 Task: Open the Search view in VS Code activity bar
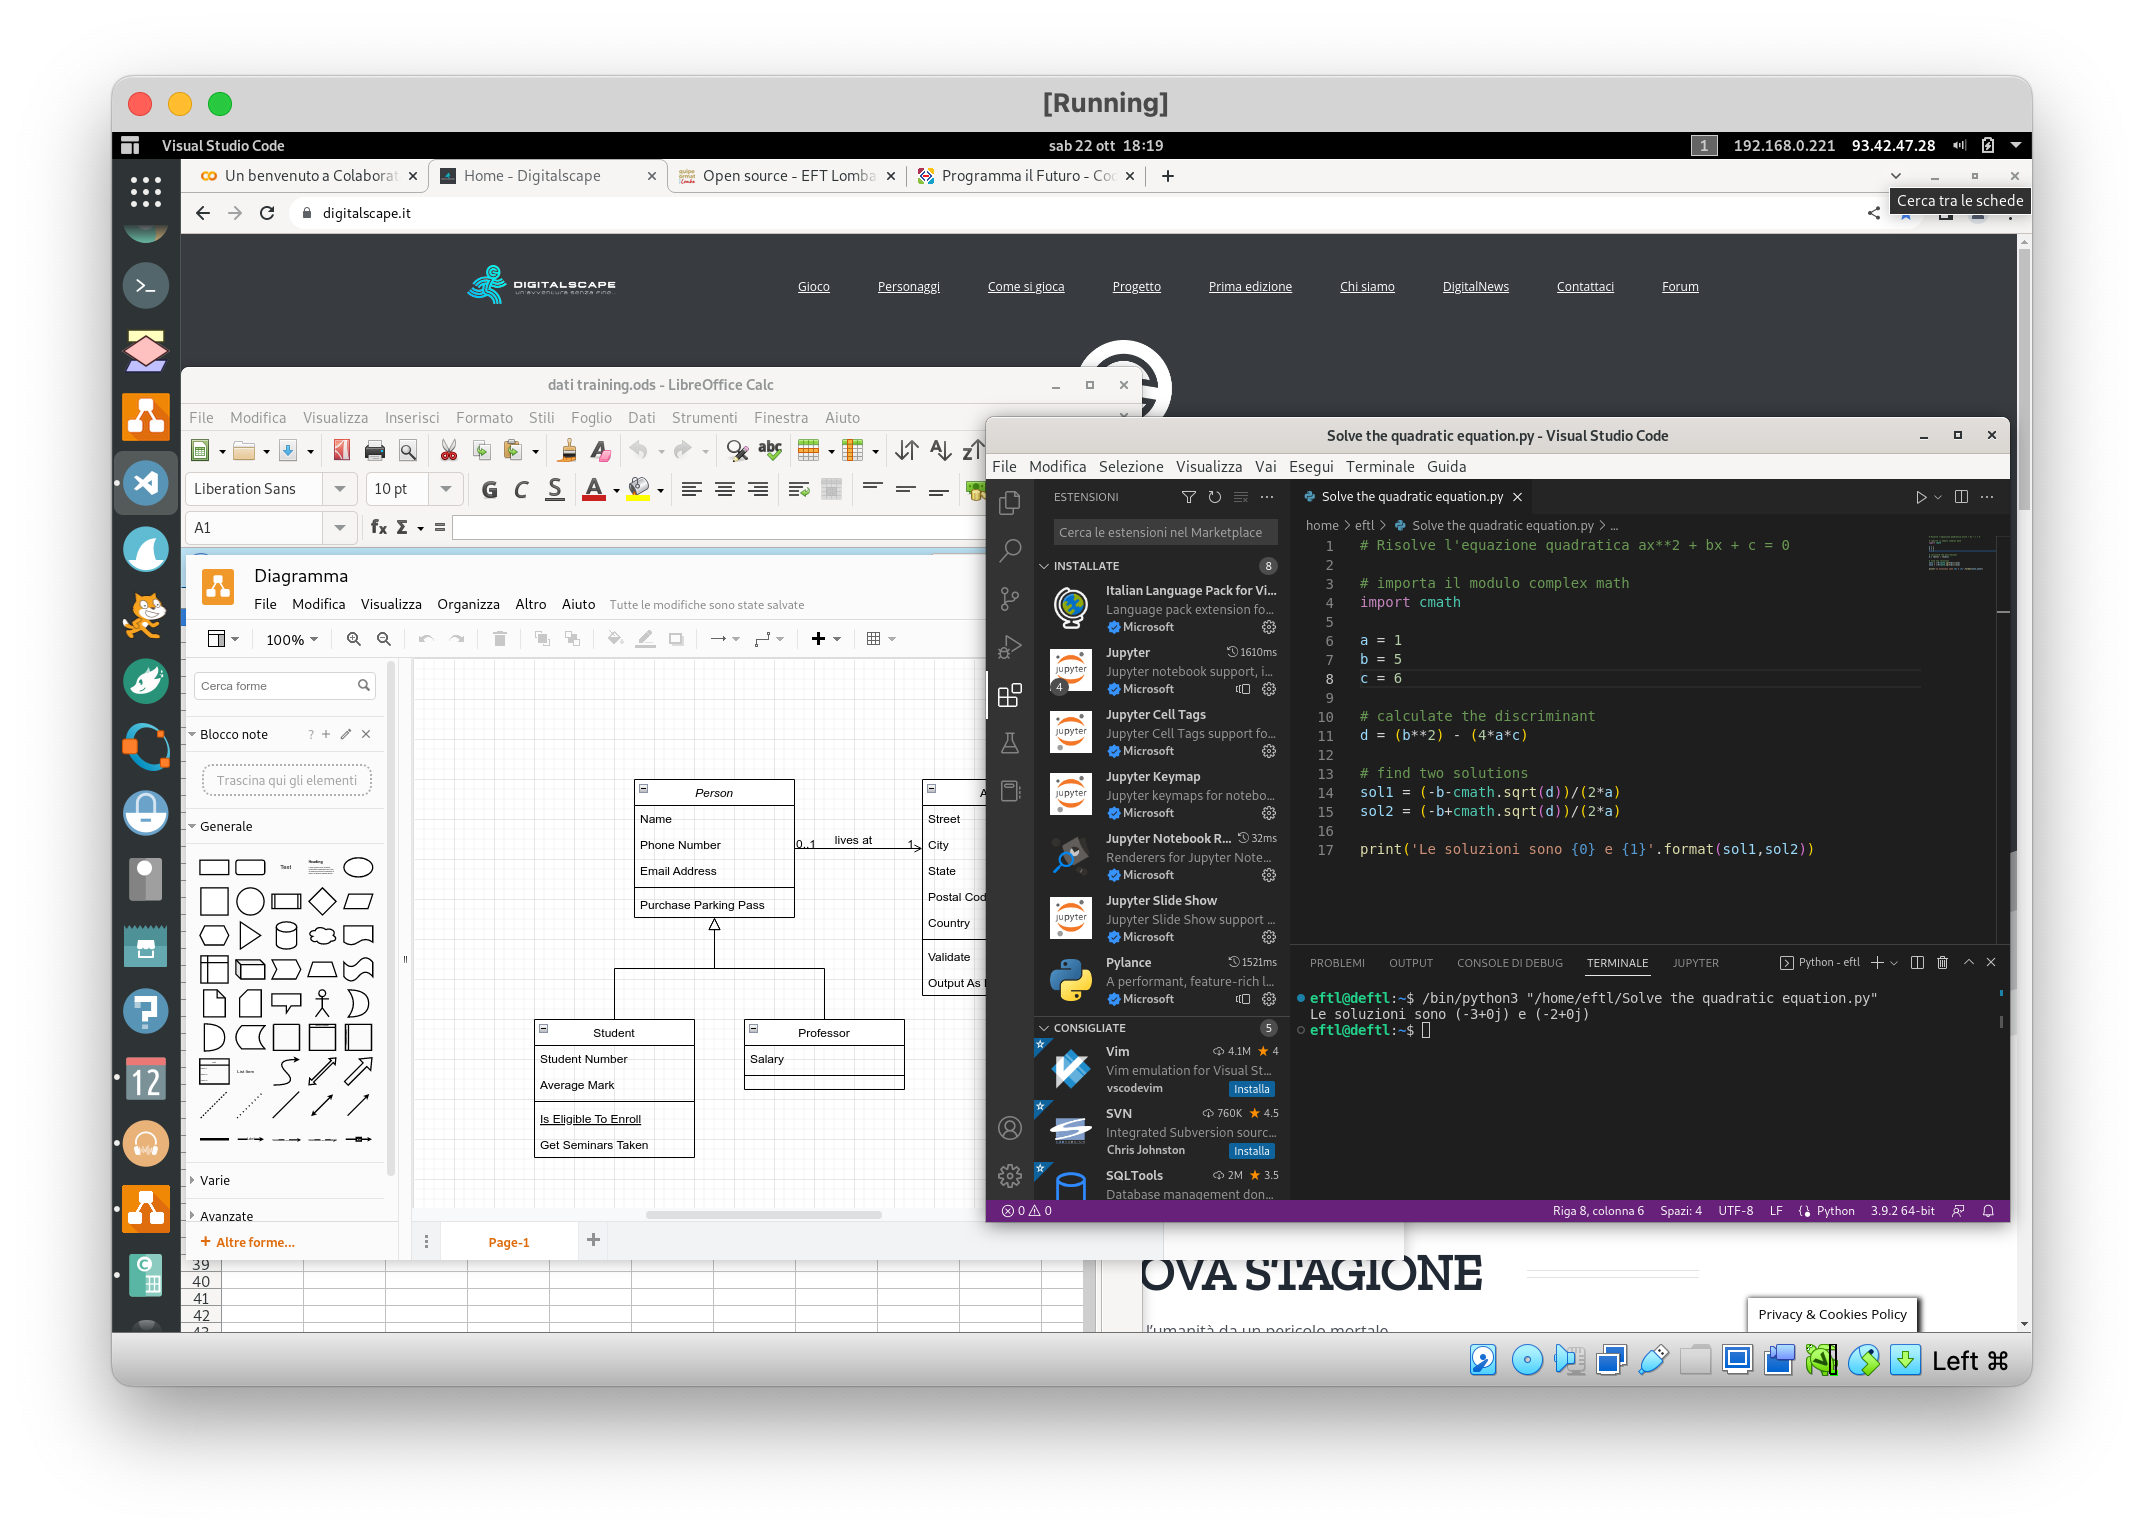pyautogui.click(x=1010, y=550)
